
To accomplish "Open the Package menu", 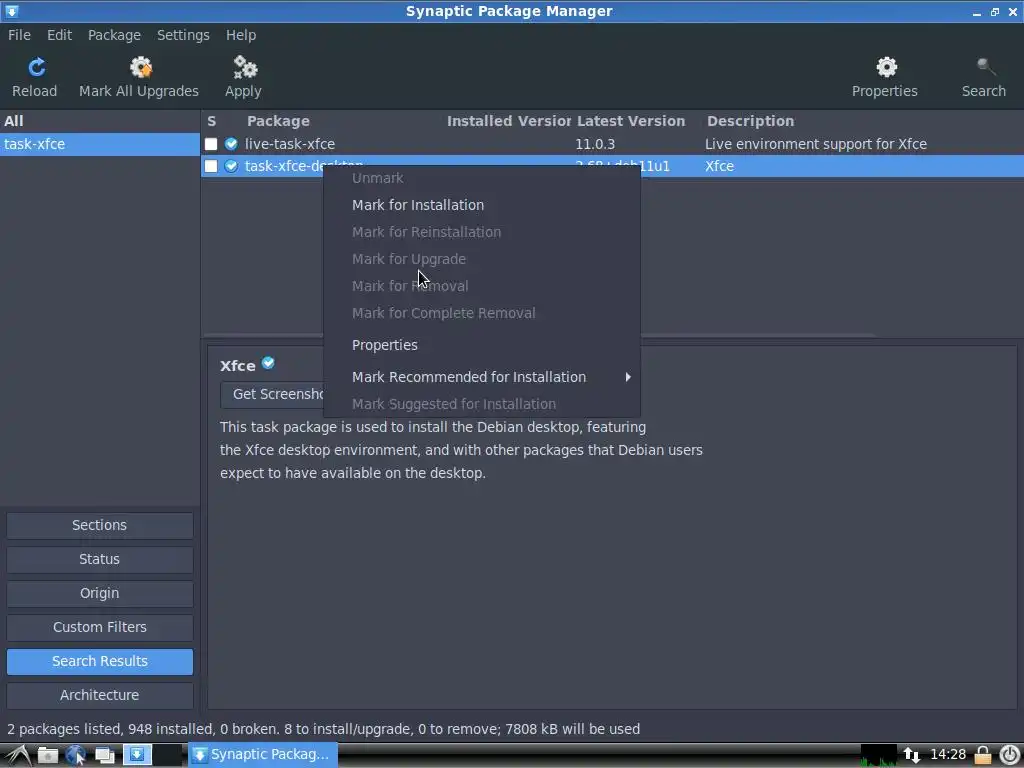I will (114, 35).
